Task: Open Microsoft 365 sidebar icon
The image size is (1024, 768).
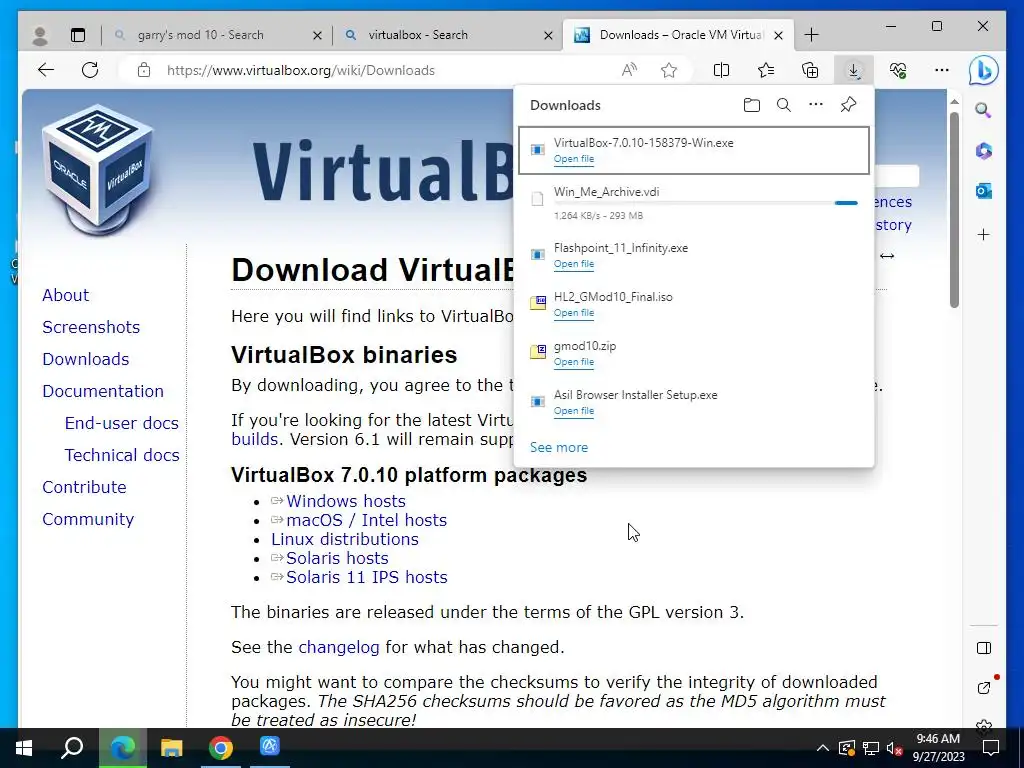Action: (984, 151)
